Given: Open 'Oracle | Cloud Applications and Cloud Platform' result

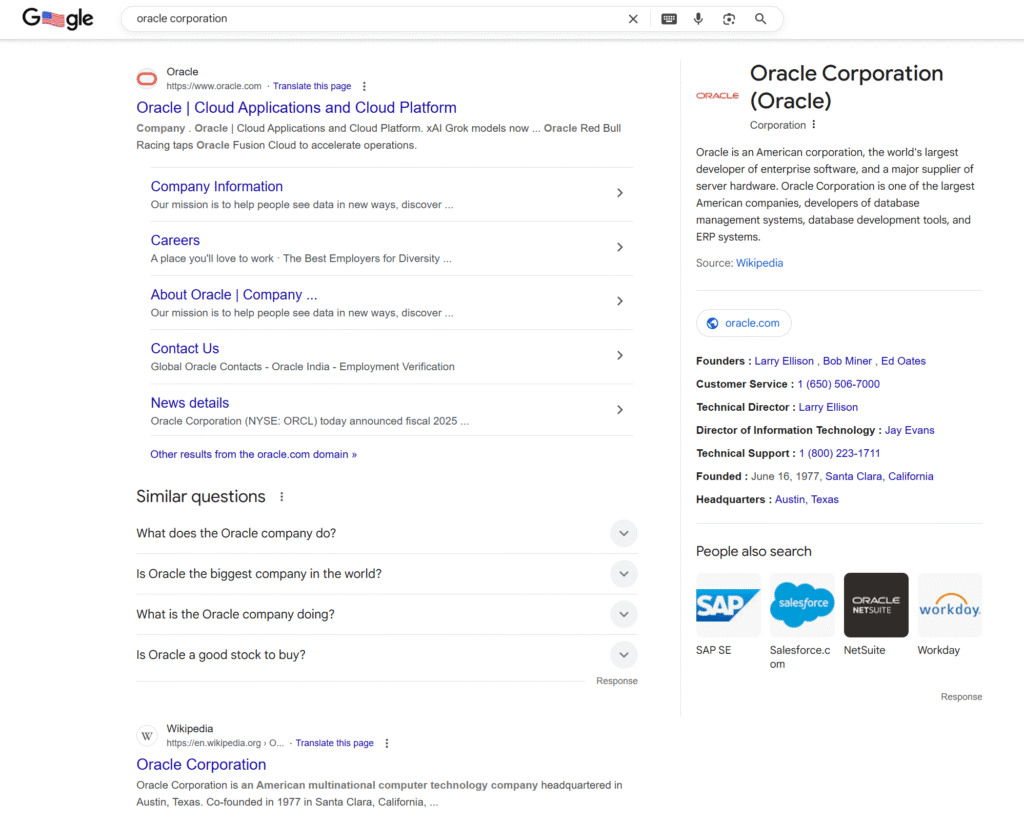Looking at the screenshot, I should (x=296, y=108).
